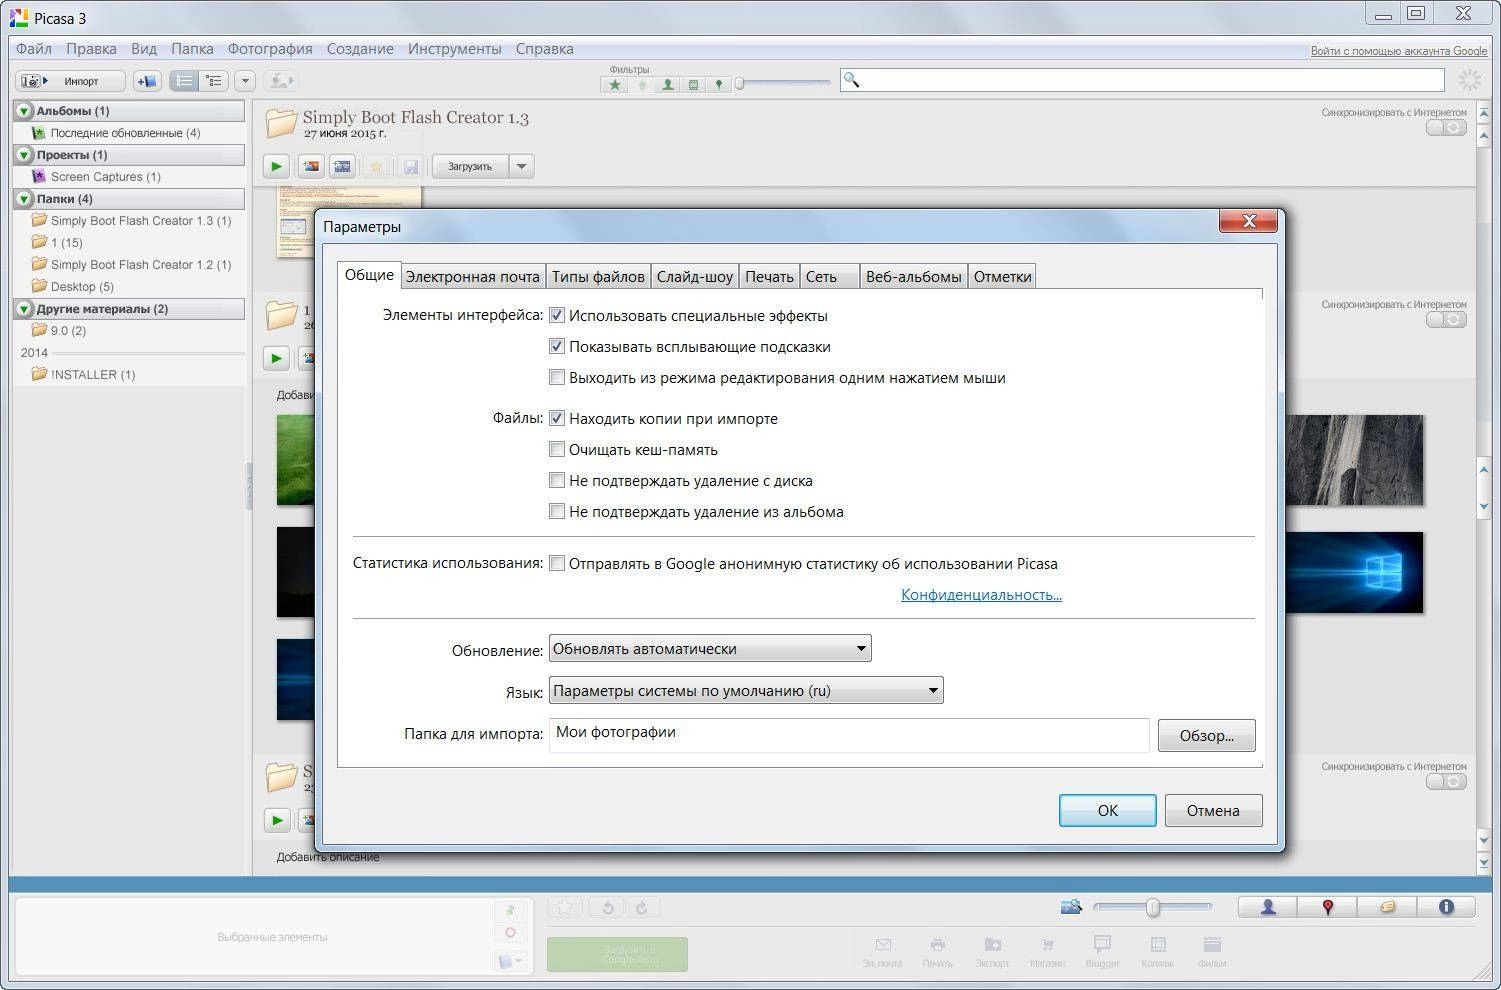Enable no confirmation for album deletion
Image resolution: width=1501 pixels, height=990 pixels.
(x=557, y=511)
